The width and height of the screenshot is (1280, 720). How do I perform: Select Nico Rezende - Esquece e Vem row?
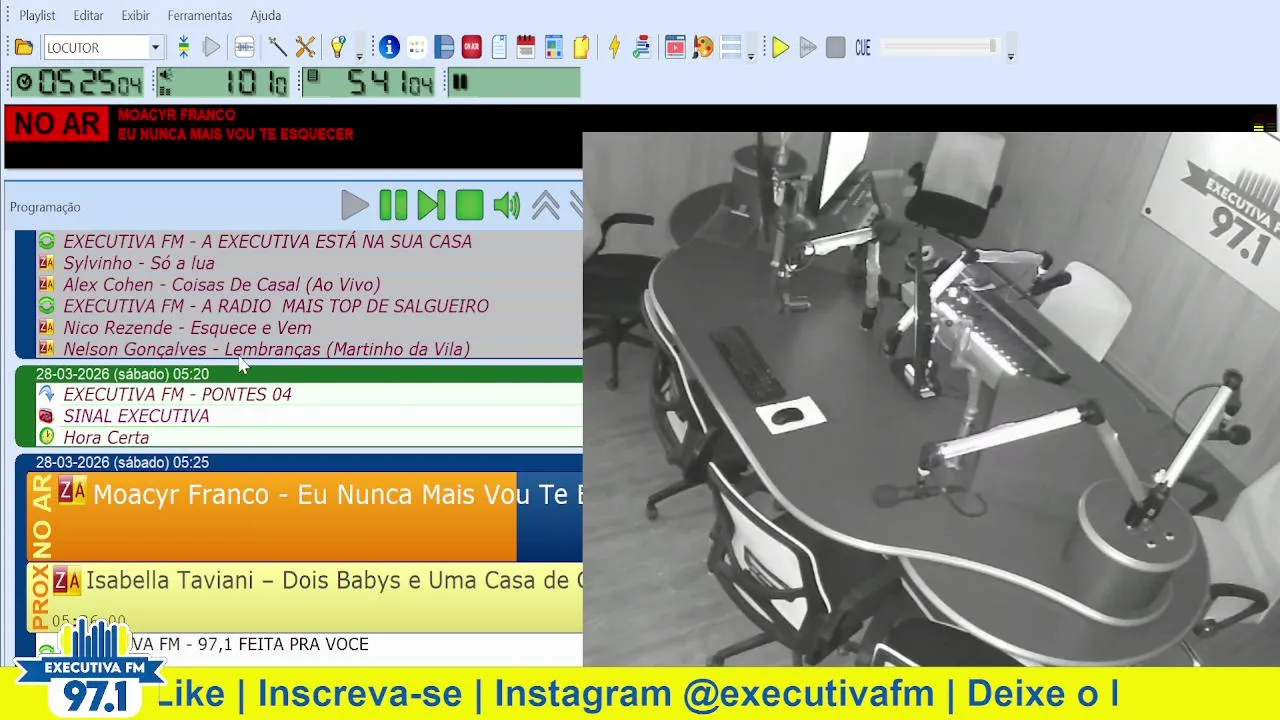click(x=308, y=328)
